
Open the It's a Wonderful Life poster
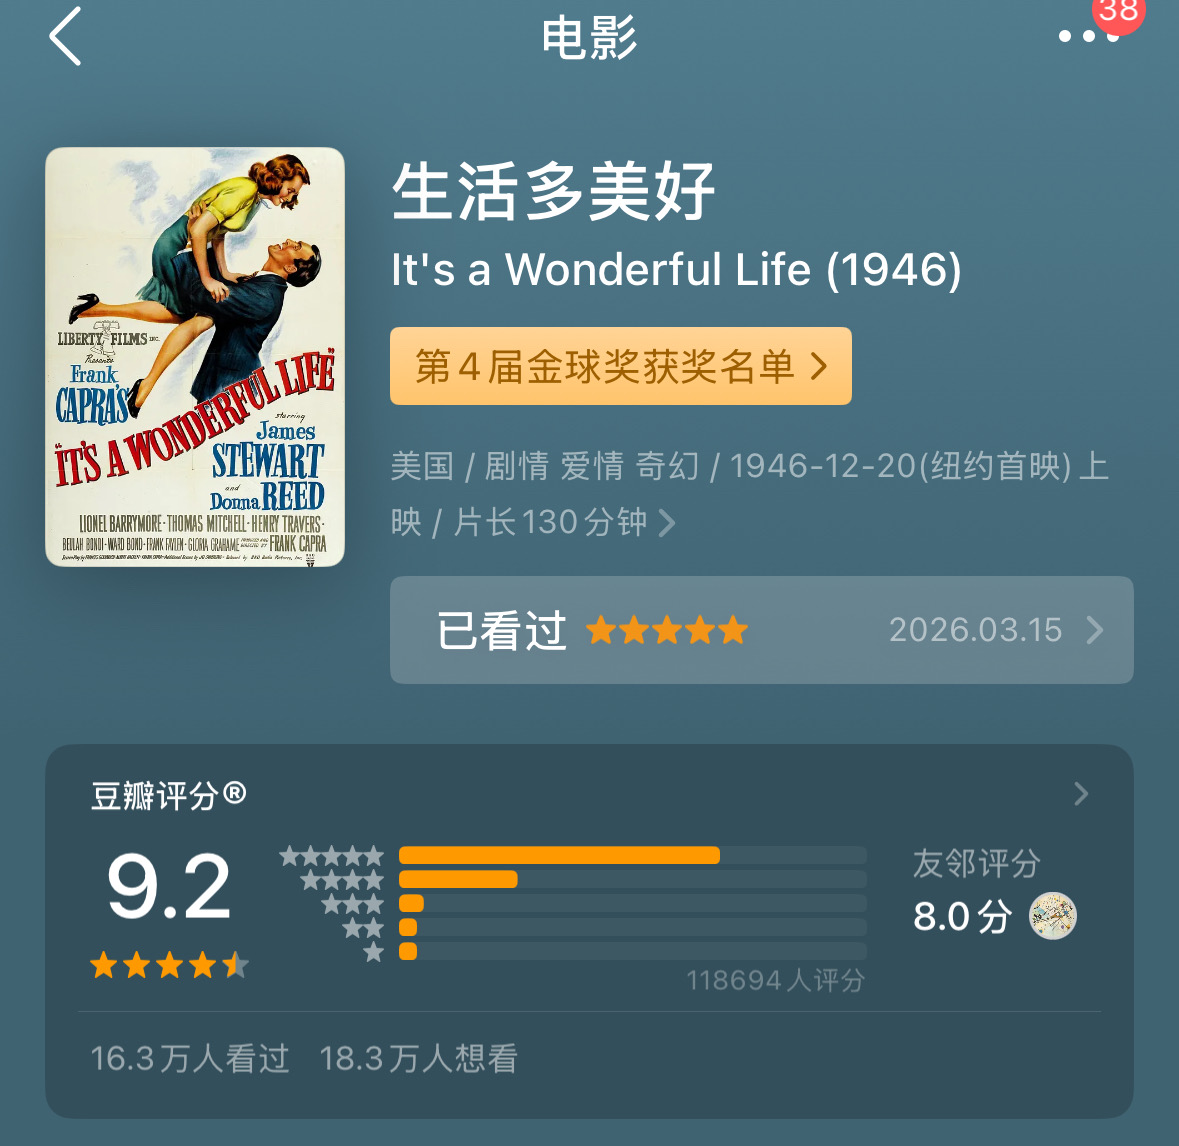click(195, 357)
